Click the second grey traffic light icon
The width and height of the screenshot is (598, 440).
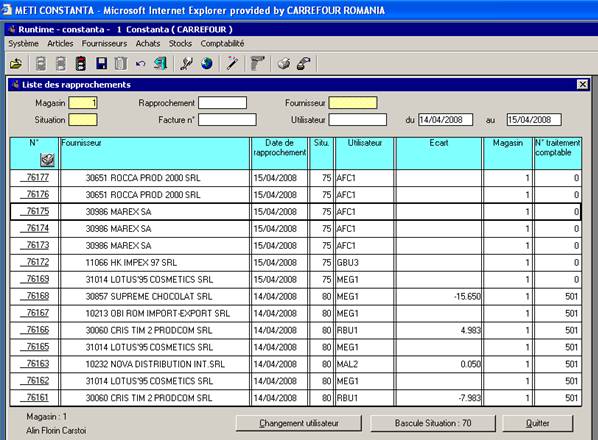tap(61, 64)
